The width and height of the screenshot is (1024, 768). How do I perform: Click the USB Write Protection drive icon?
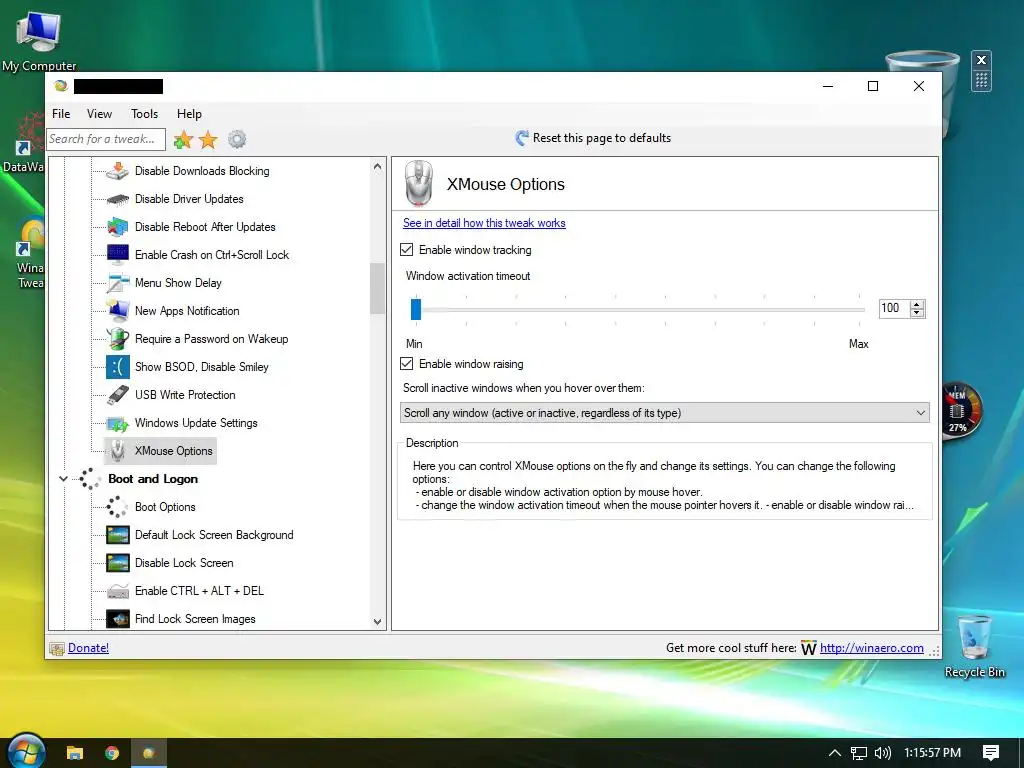pos(118,395)
